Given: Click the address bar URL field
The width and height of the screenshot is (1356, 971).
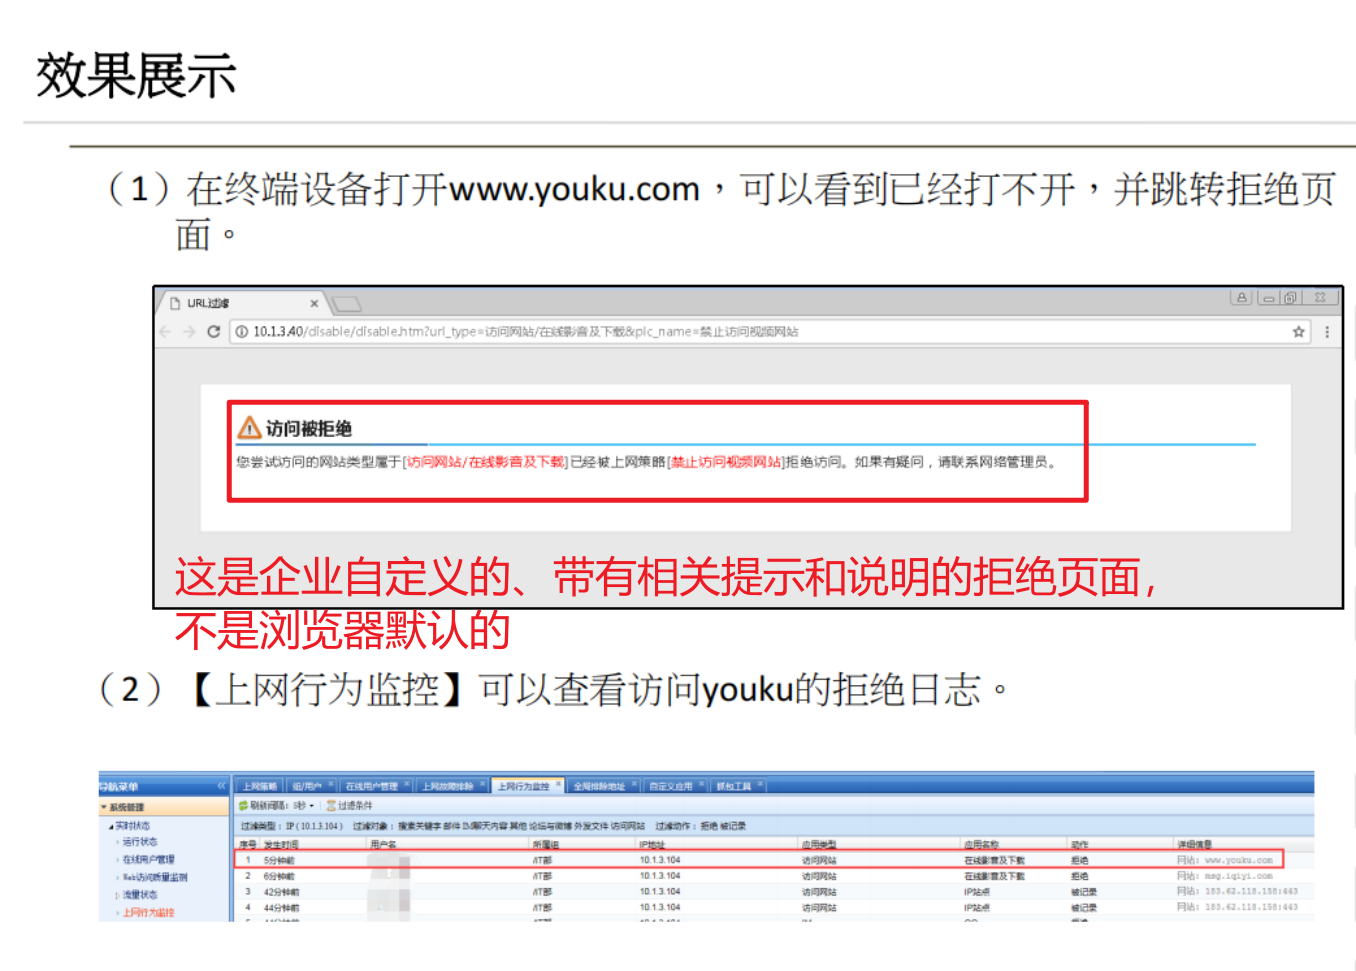Looking at the screenshot, I should click(770, 332).
